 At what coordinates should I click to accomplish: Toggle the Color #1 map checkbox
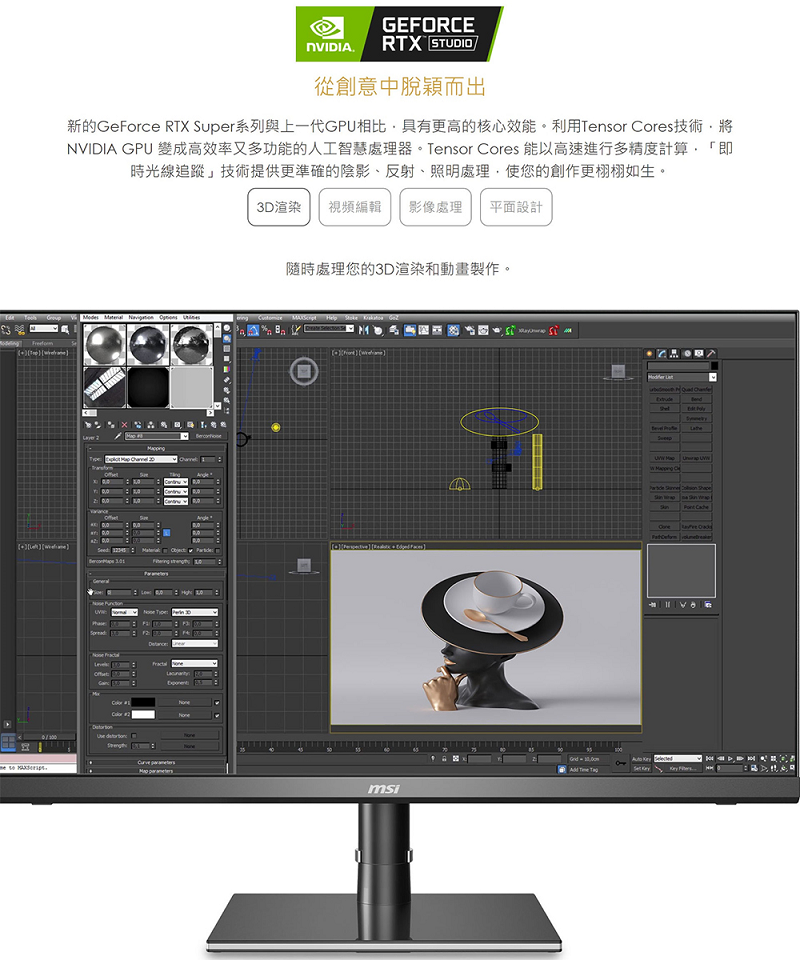[x=217, y=703]
